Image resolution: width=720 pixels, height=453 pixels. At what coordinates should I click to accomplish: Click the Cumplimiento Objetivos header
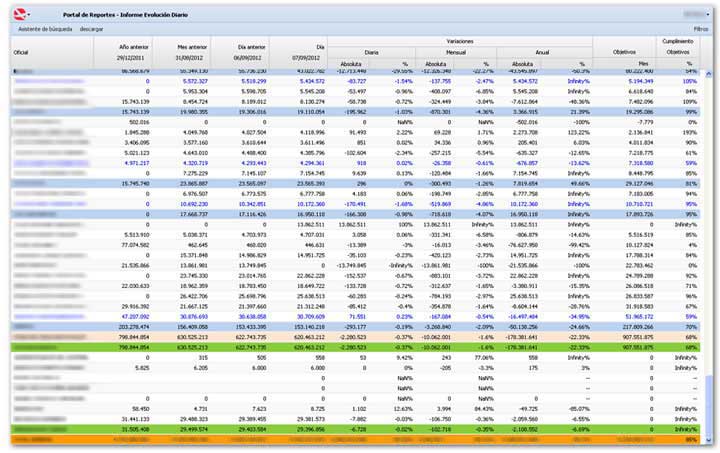[678, 47]
